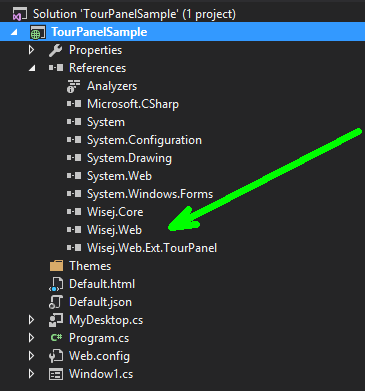Collapse the TourPanelSample project node
365x391 pixels.
[x=14, y=32]
